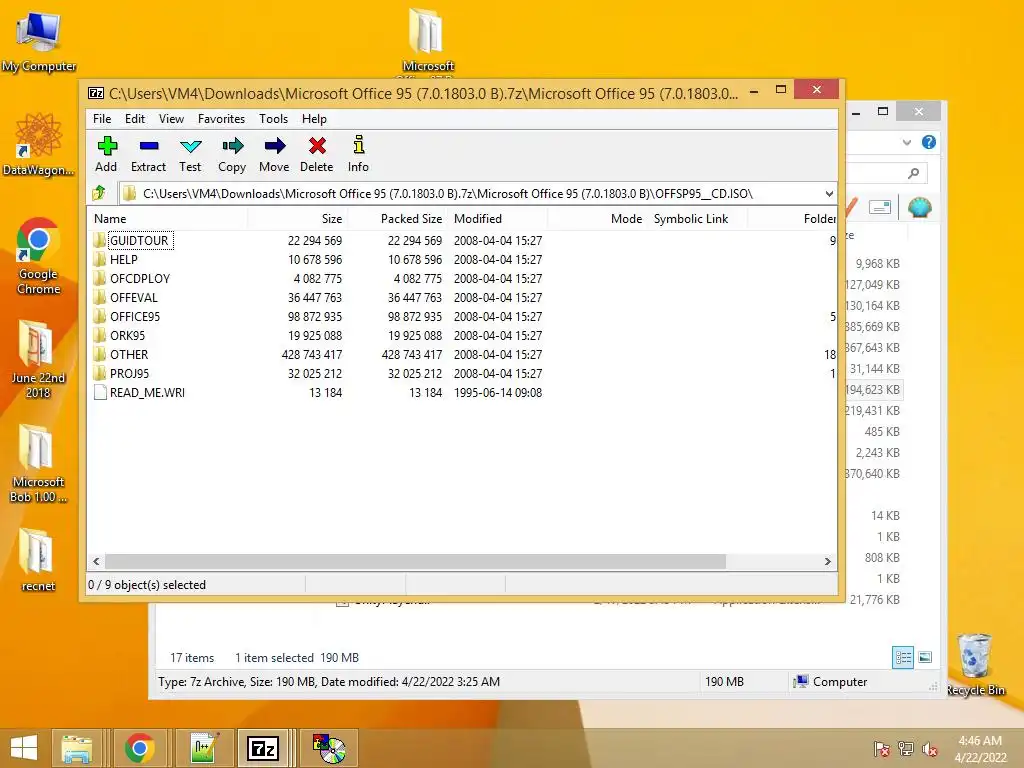
Task: Click the search magnifier in Explorer window
Action: pos(914,173)
